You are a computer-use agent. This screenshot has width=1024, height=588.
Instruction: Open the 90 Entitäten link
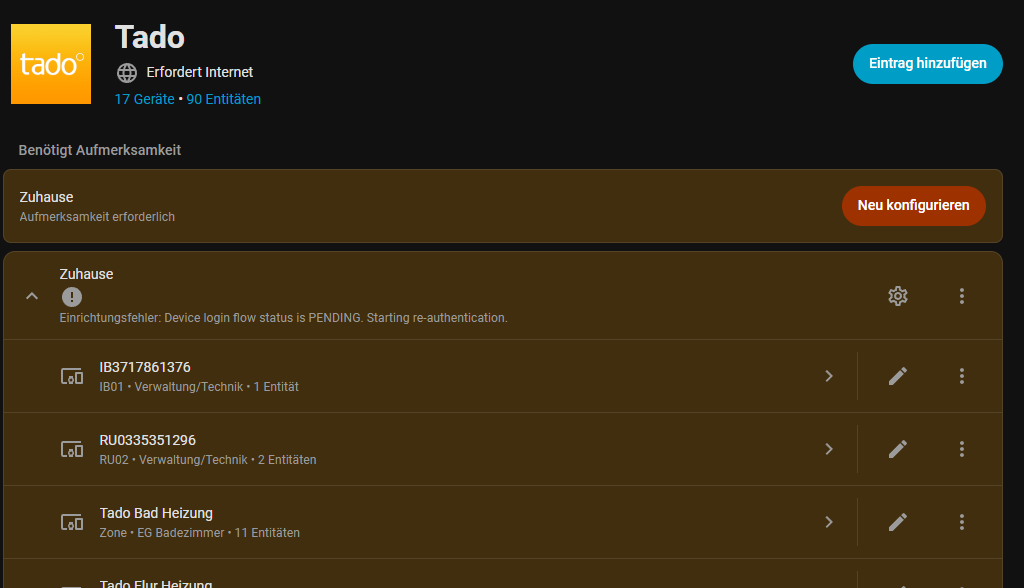(224, 99)
